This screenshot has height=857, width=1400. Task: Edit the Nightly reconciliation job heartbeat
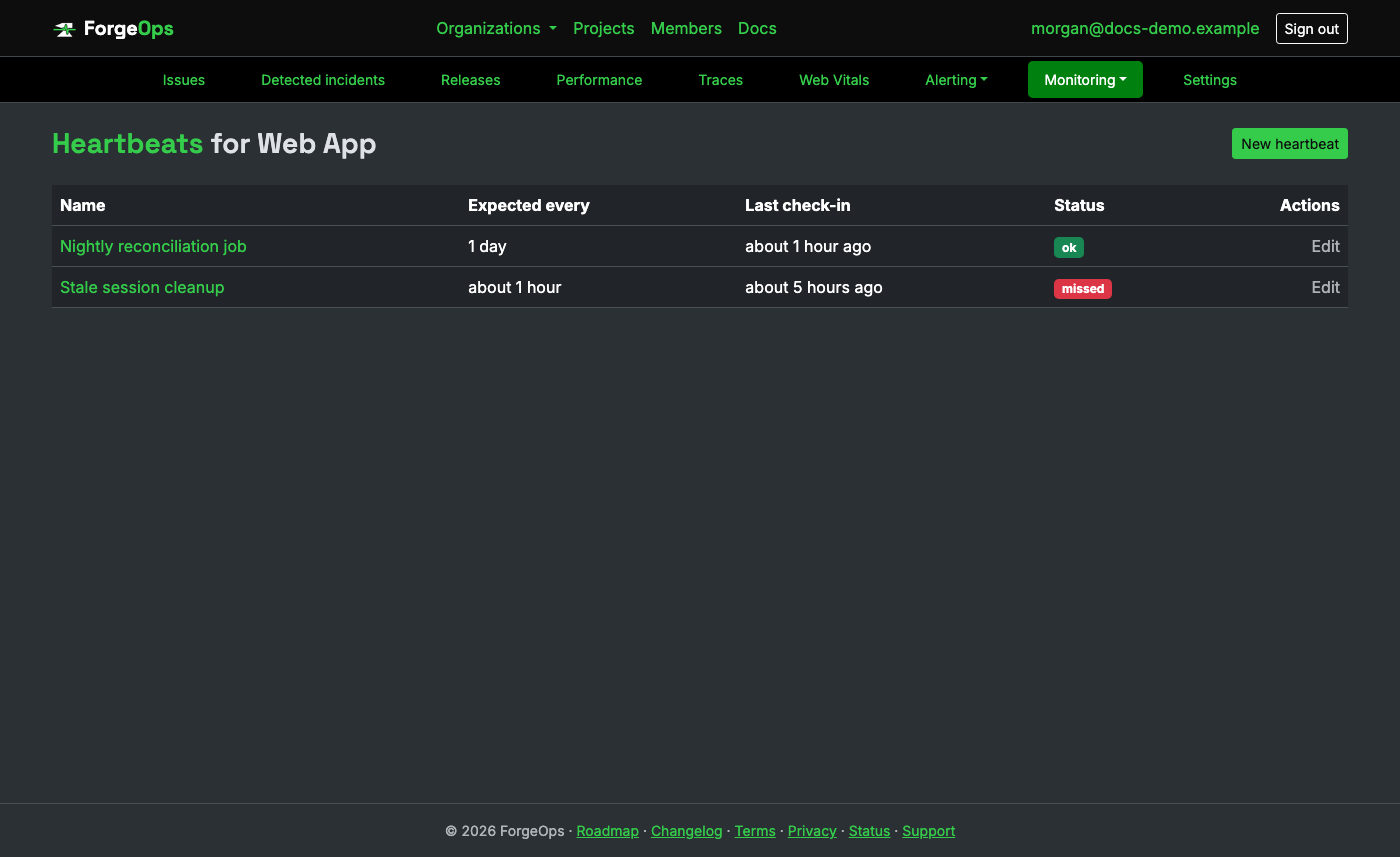1326,246
